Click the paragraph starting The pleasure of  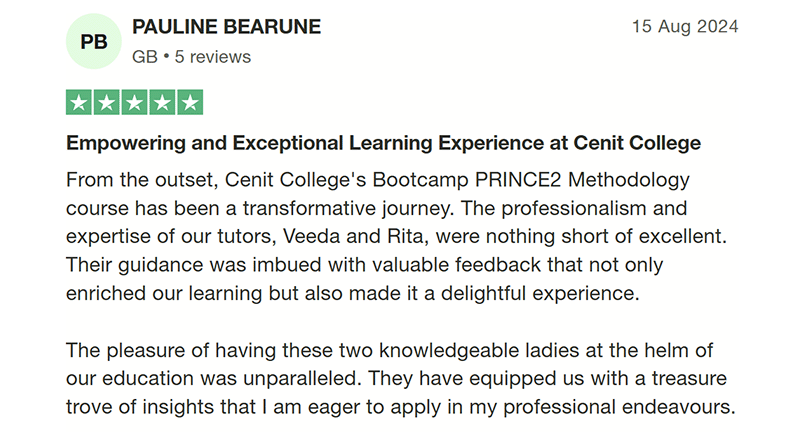click(x=400, y=378)
